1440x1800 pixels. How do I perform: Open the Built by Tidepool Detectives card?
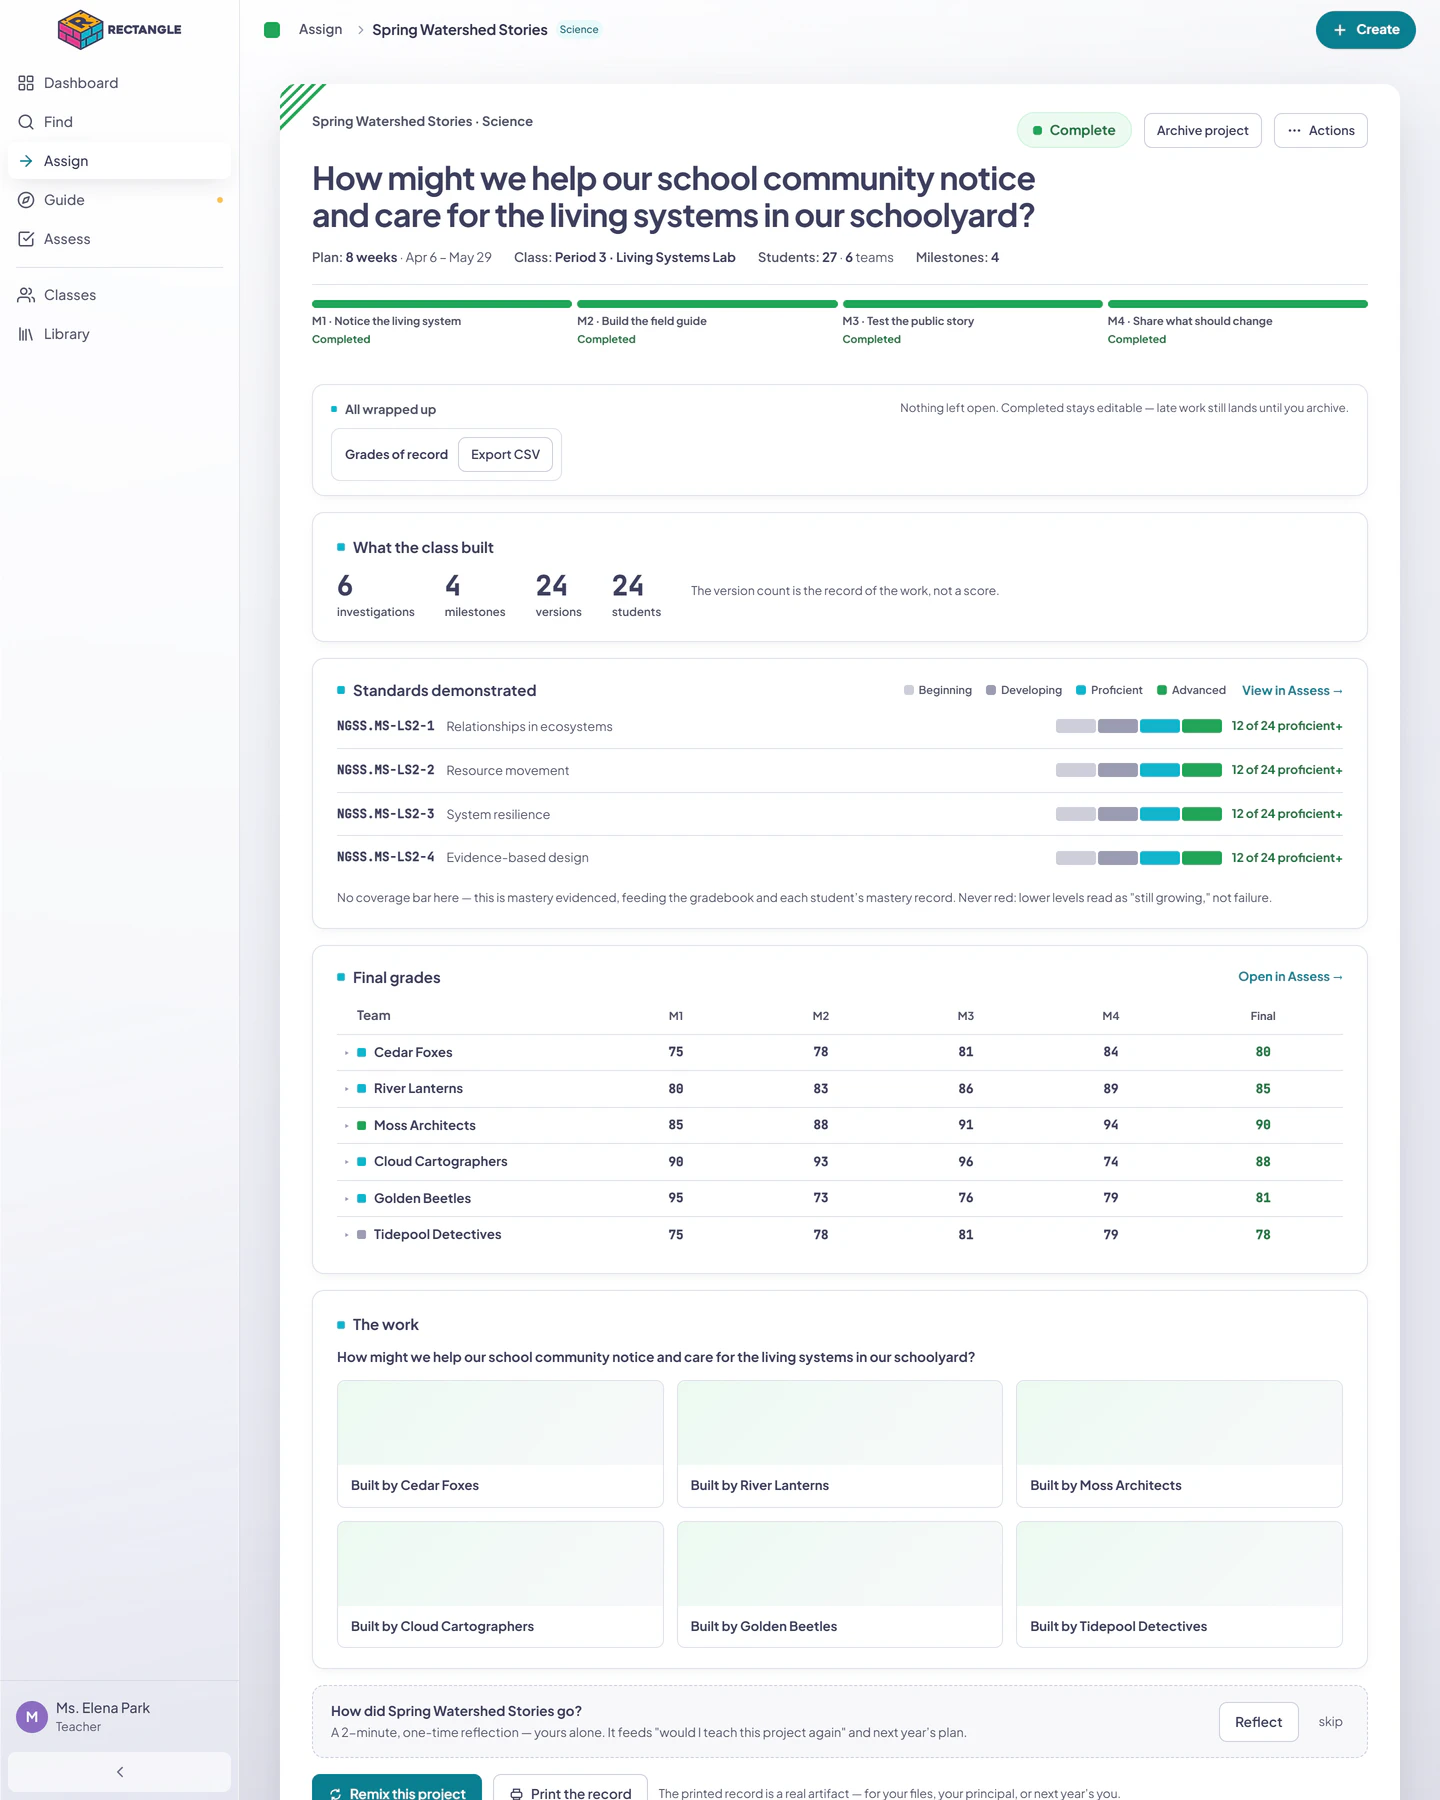(x=1179, y=1585)
